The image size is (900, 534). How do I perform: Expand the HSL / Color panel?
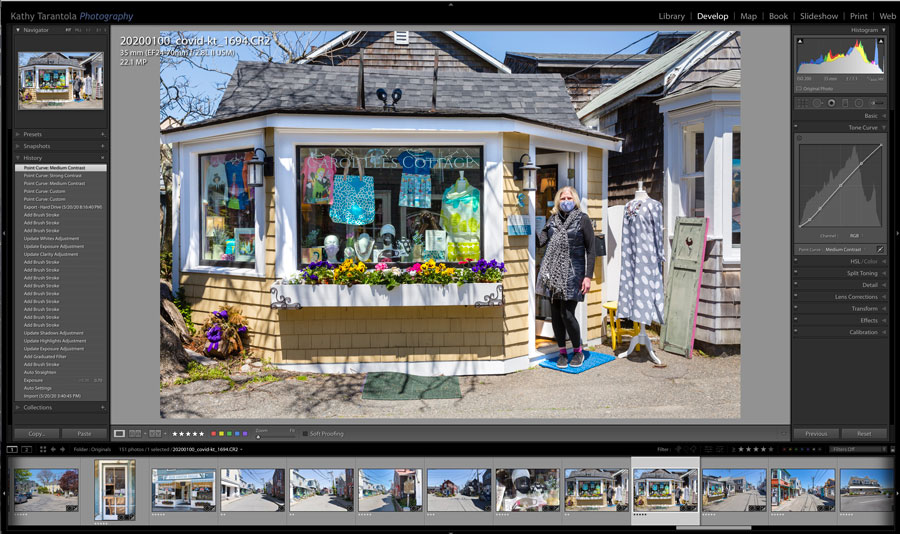click(860, 260)
